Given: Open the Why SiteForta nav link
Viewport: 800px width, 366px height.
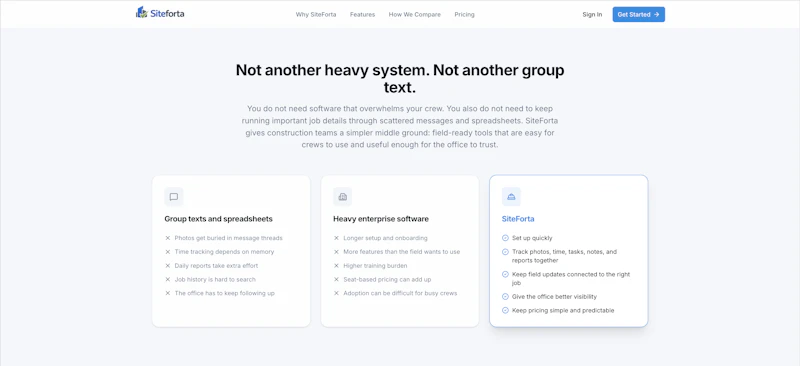Looking at the screenshot, I should point(316,15).
